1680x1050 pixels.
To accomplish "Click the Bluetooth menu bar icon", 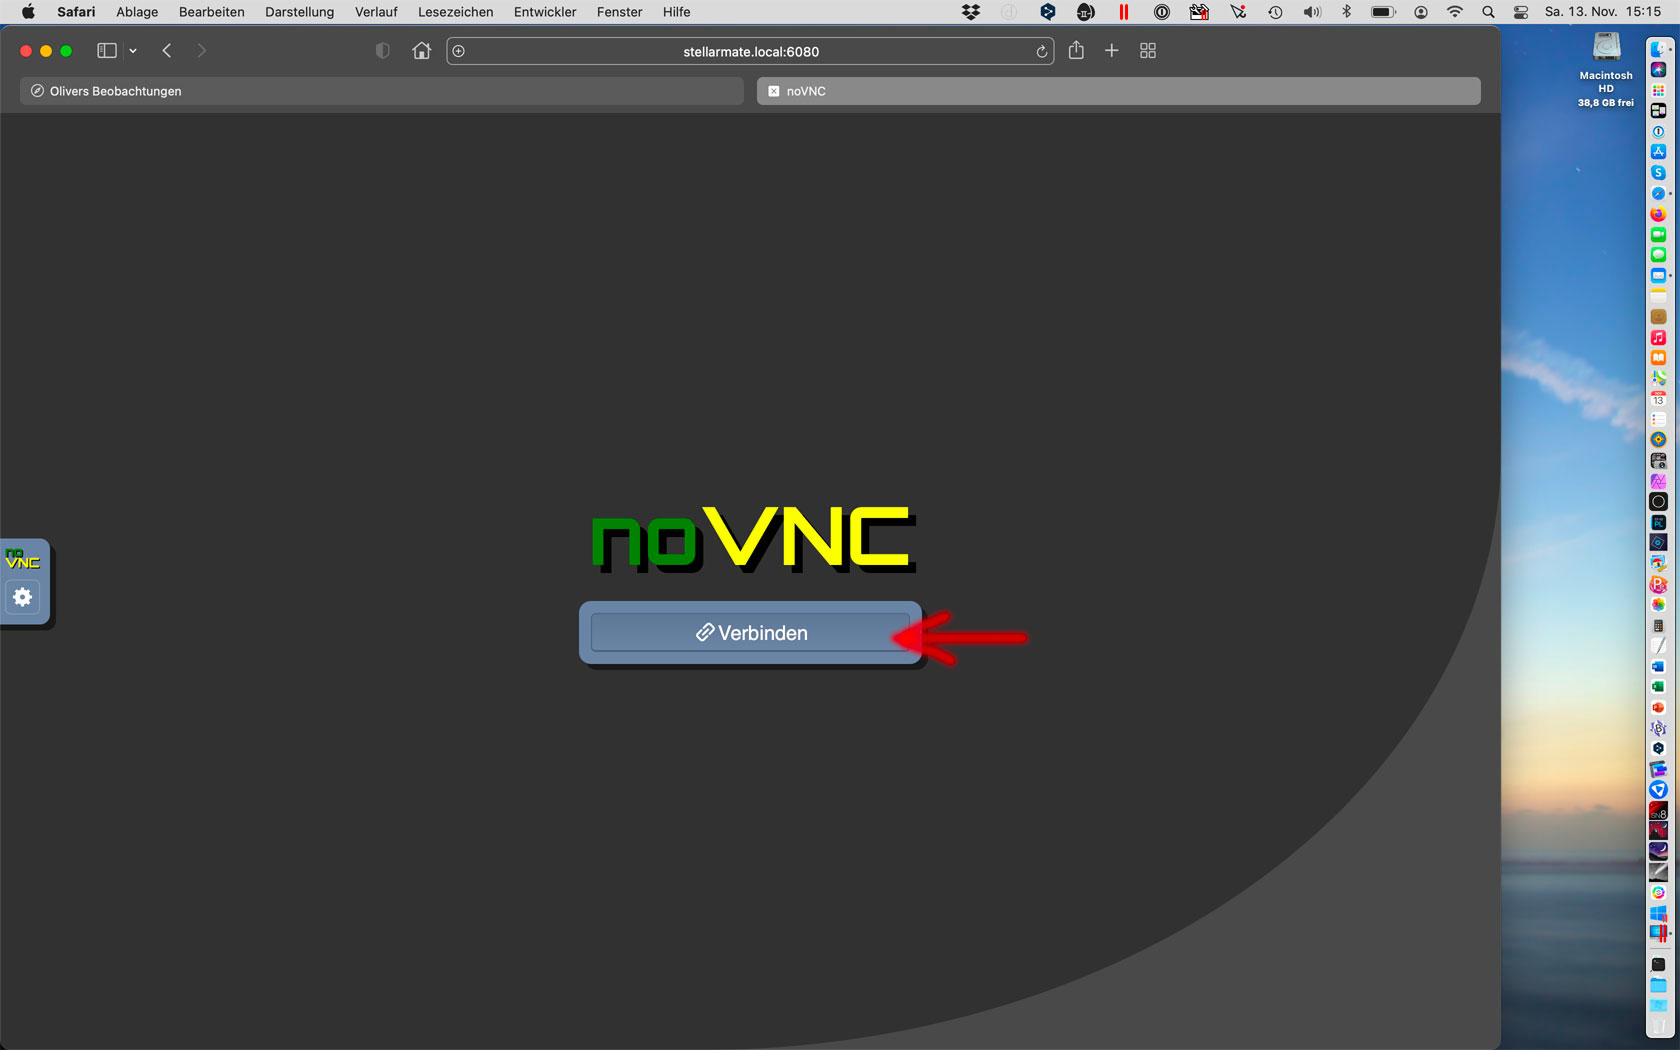I will click(x=1346, y=12).
